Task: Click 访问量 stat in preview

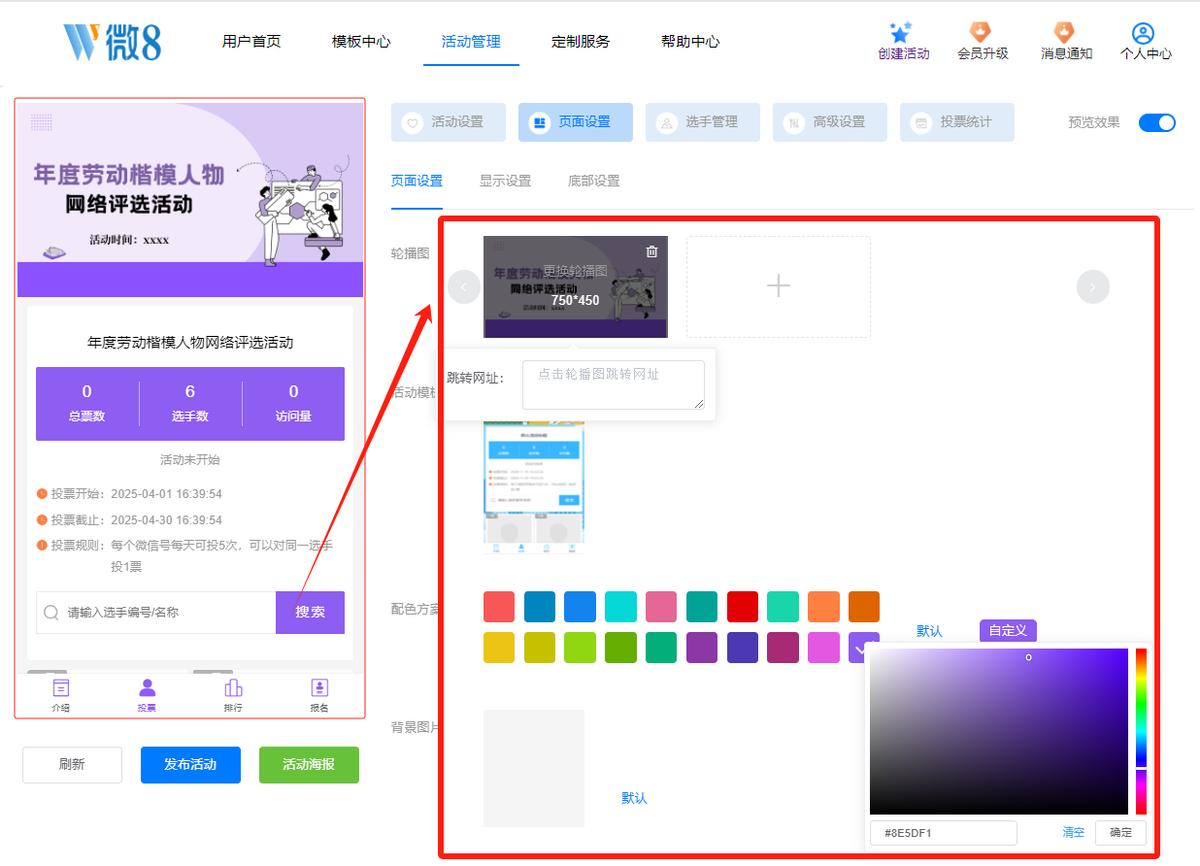Action: [293, 403]
